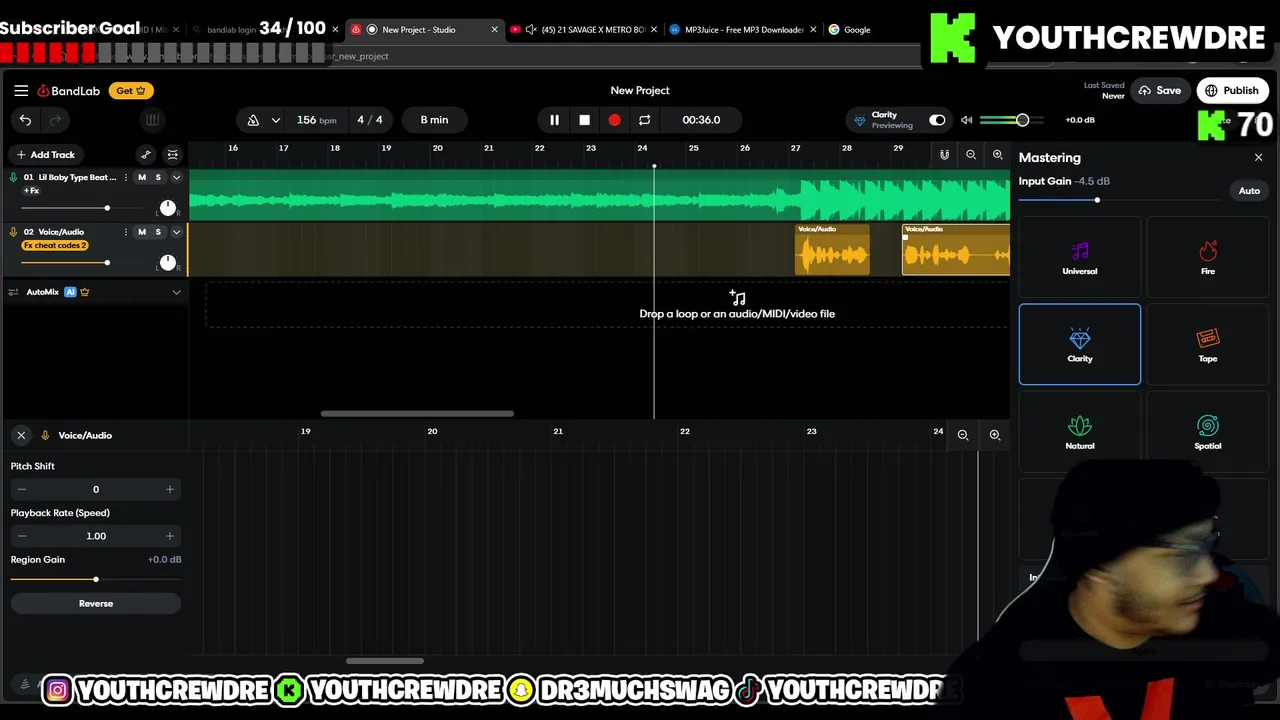Pause the playing track
The image size is (1280, 720).
554,120
